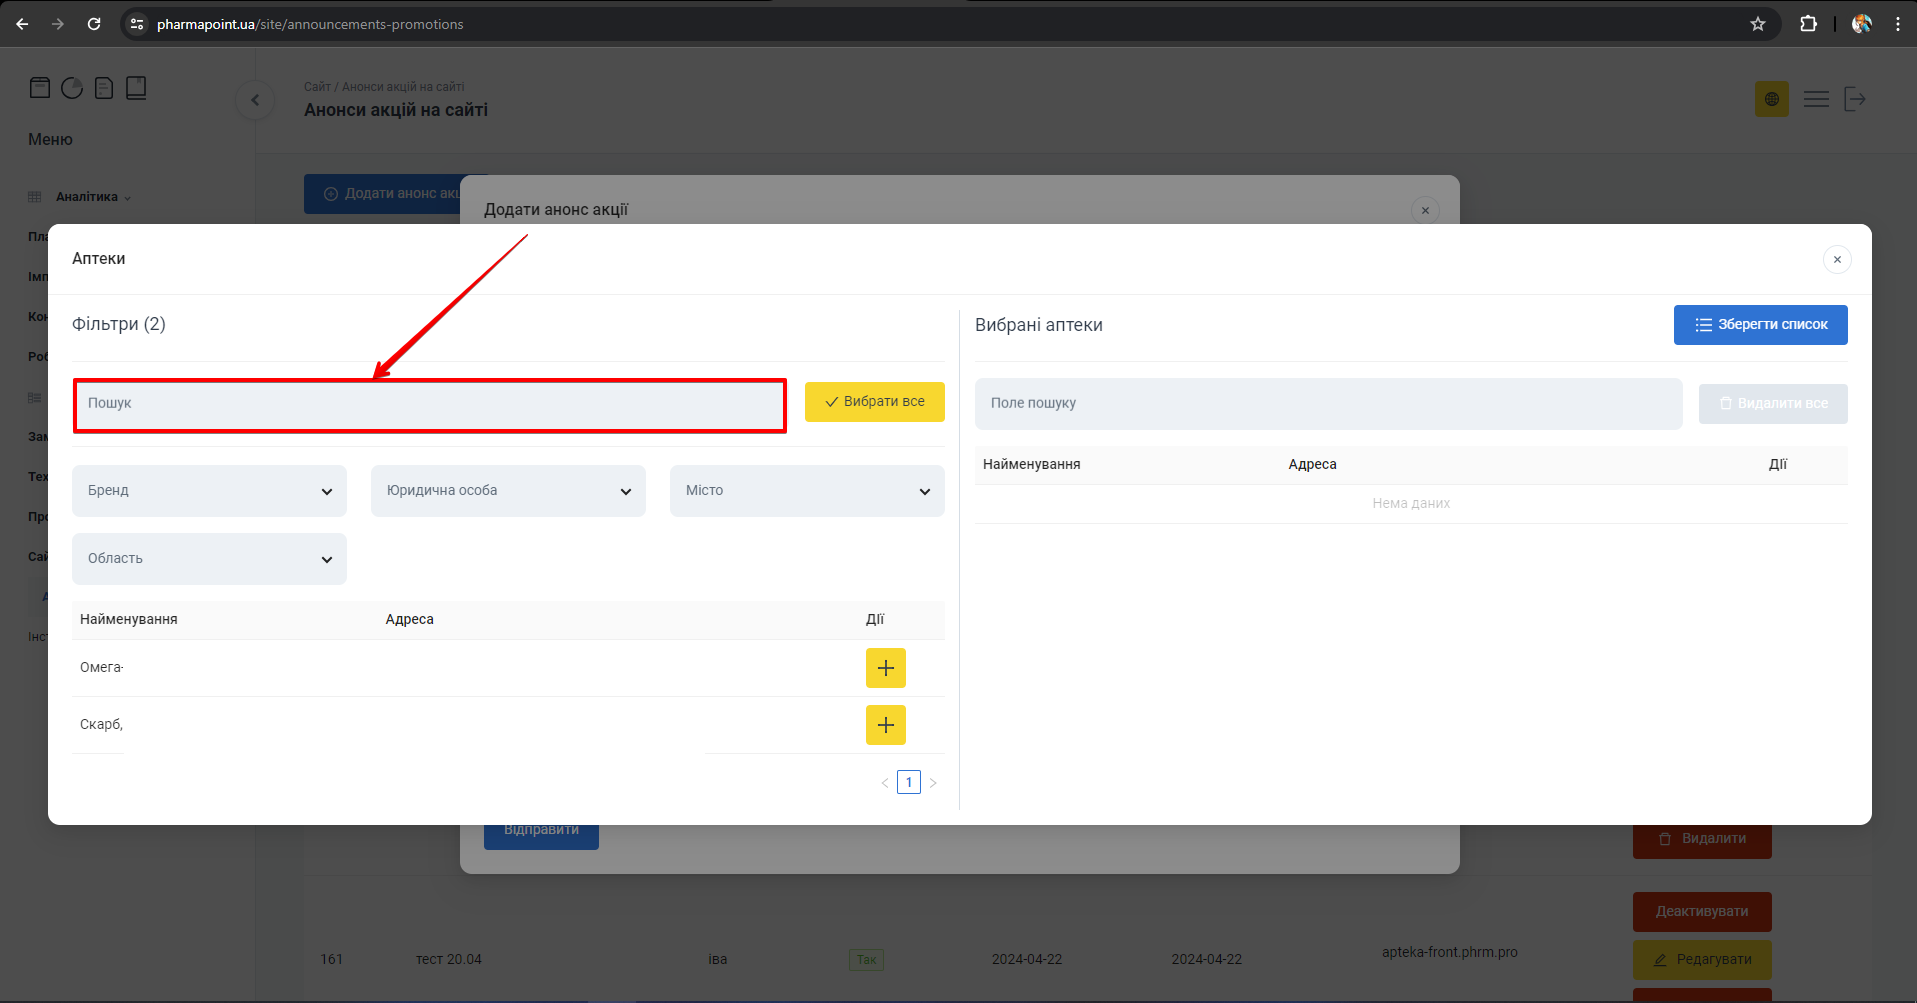
Task: Click browser reload icon
Action: (x=94, y=24)
